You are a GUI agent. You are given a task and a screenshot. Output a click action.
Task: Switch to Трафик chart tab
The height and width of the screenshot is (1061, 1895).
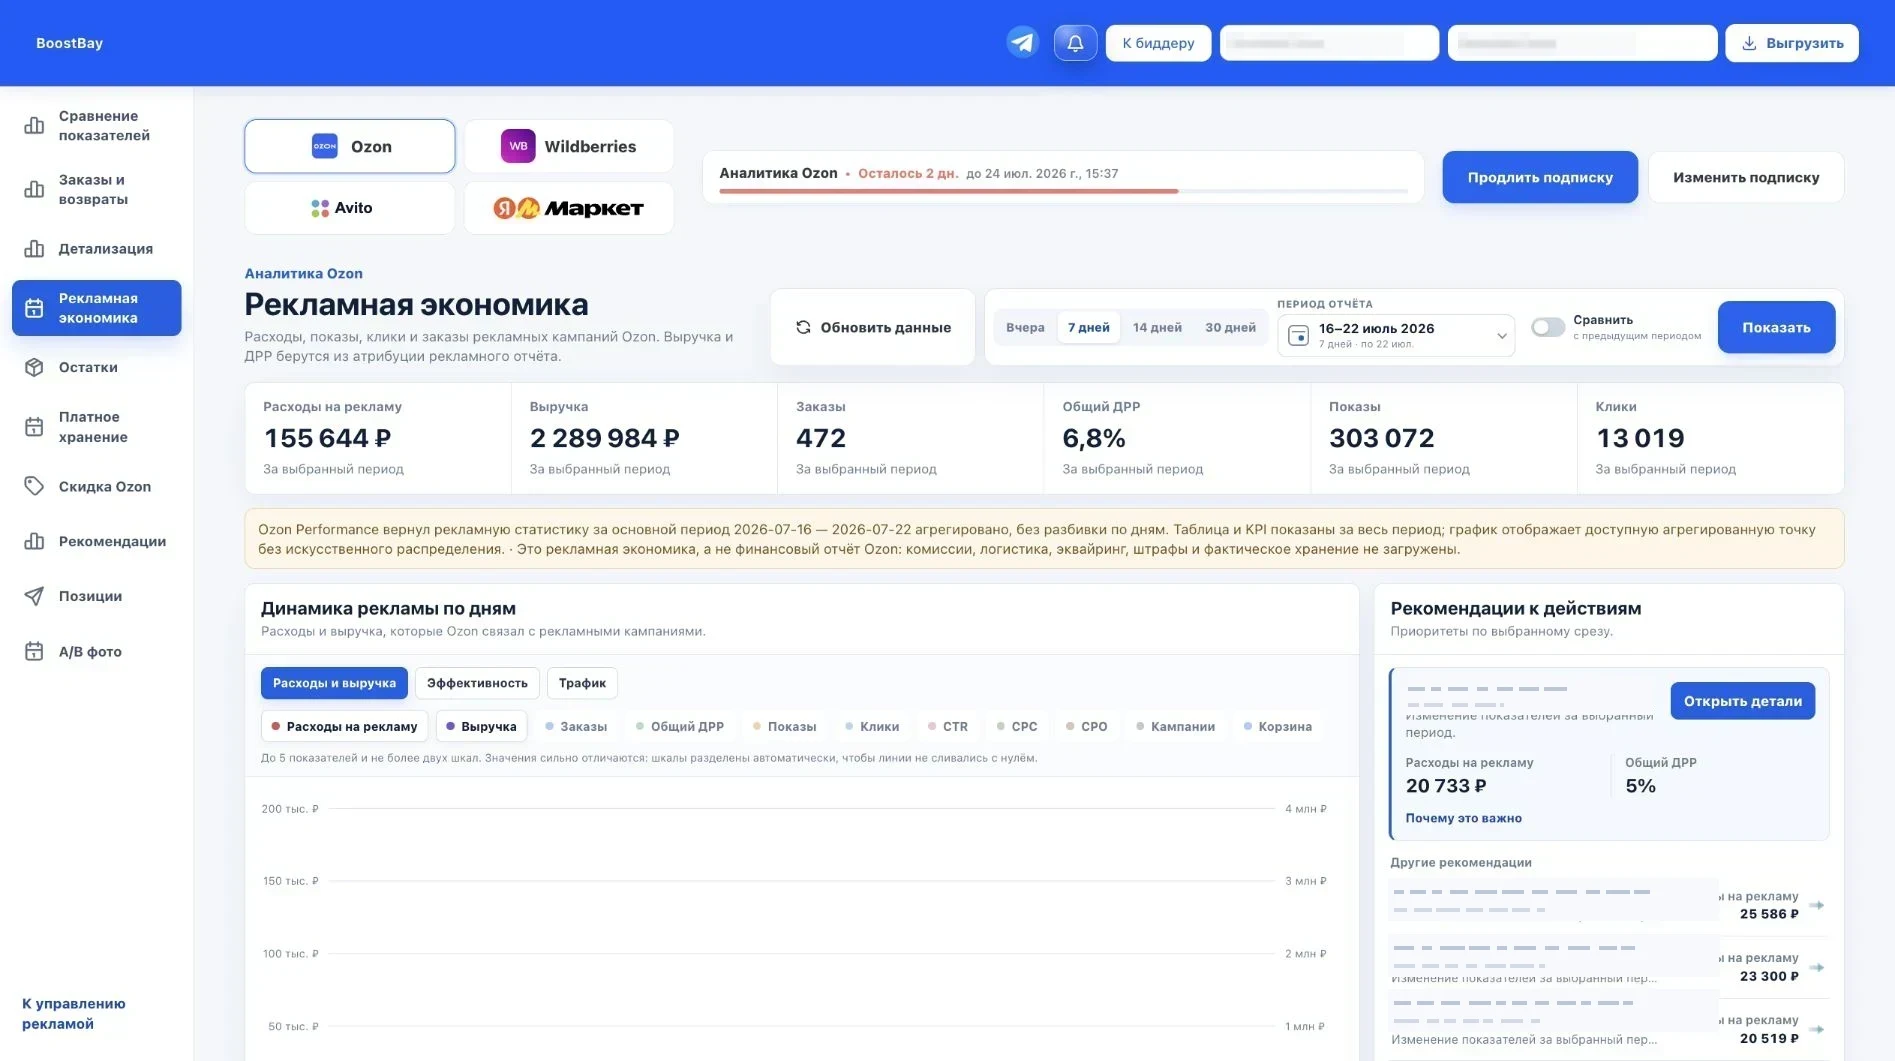click(x=582, y=683)
